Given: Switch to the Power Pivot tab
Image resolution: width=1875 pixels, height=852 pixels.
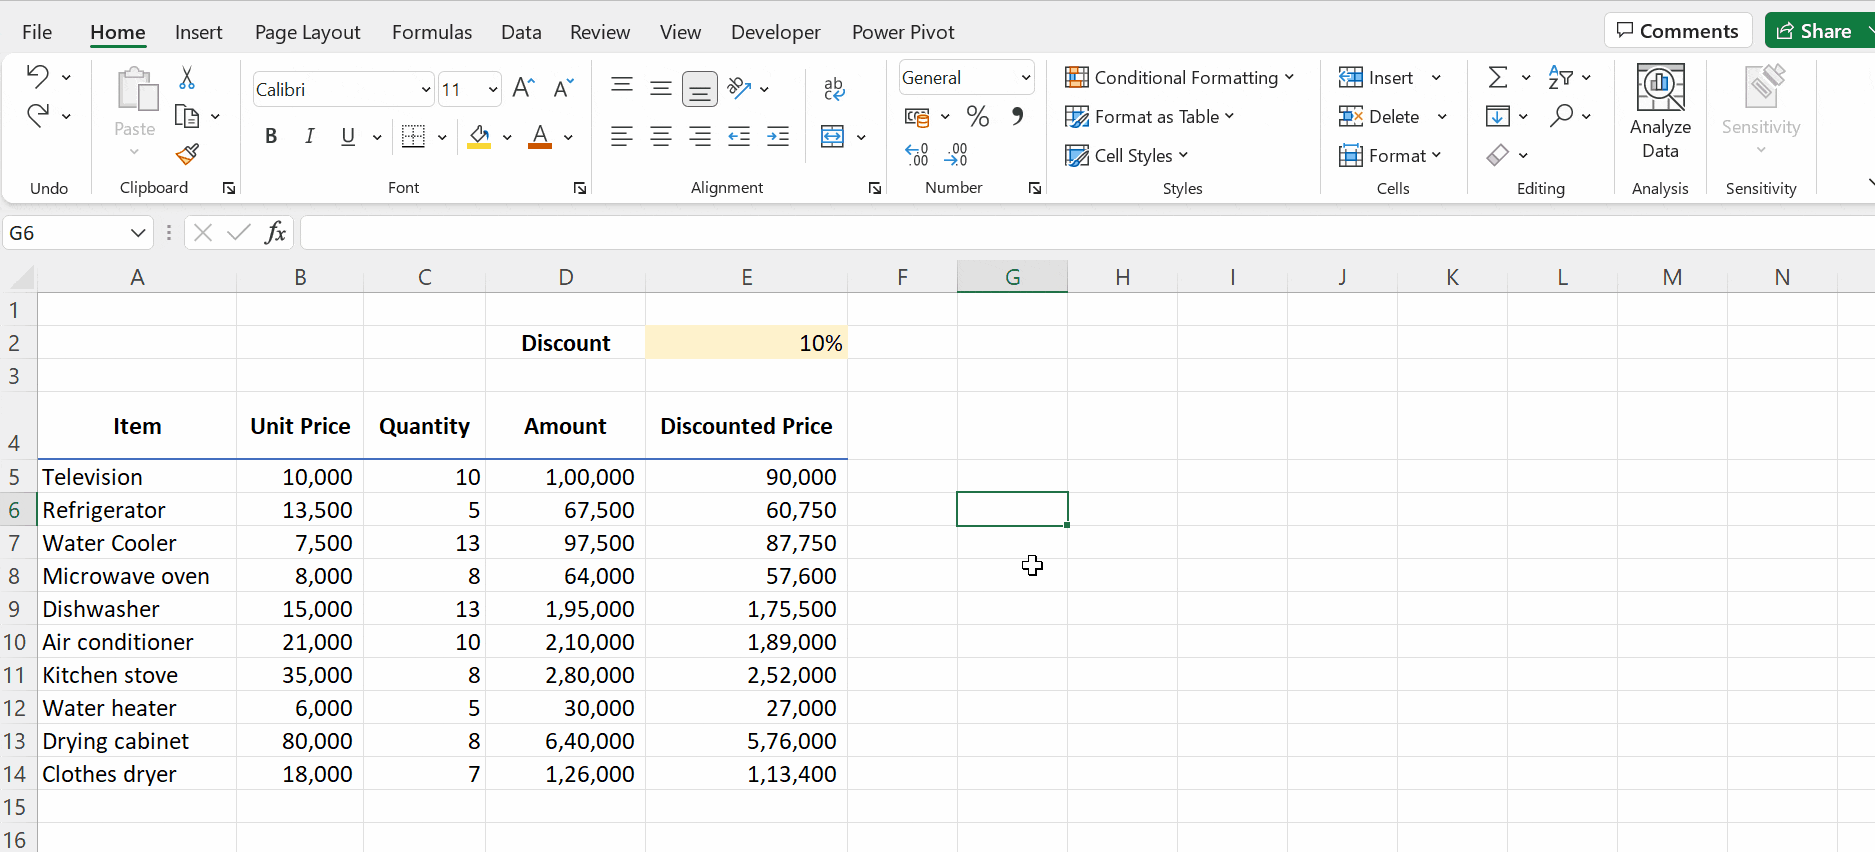Looking at the screenshot, I should pos(903,32).
